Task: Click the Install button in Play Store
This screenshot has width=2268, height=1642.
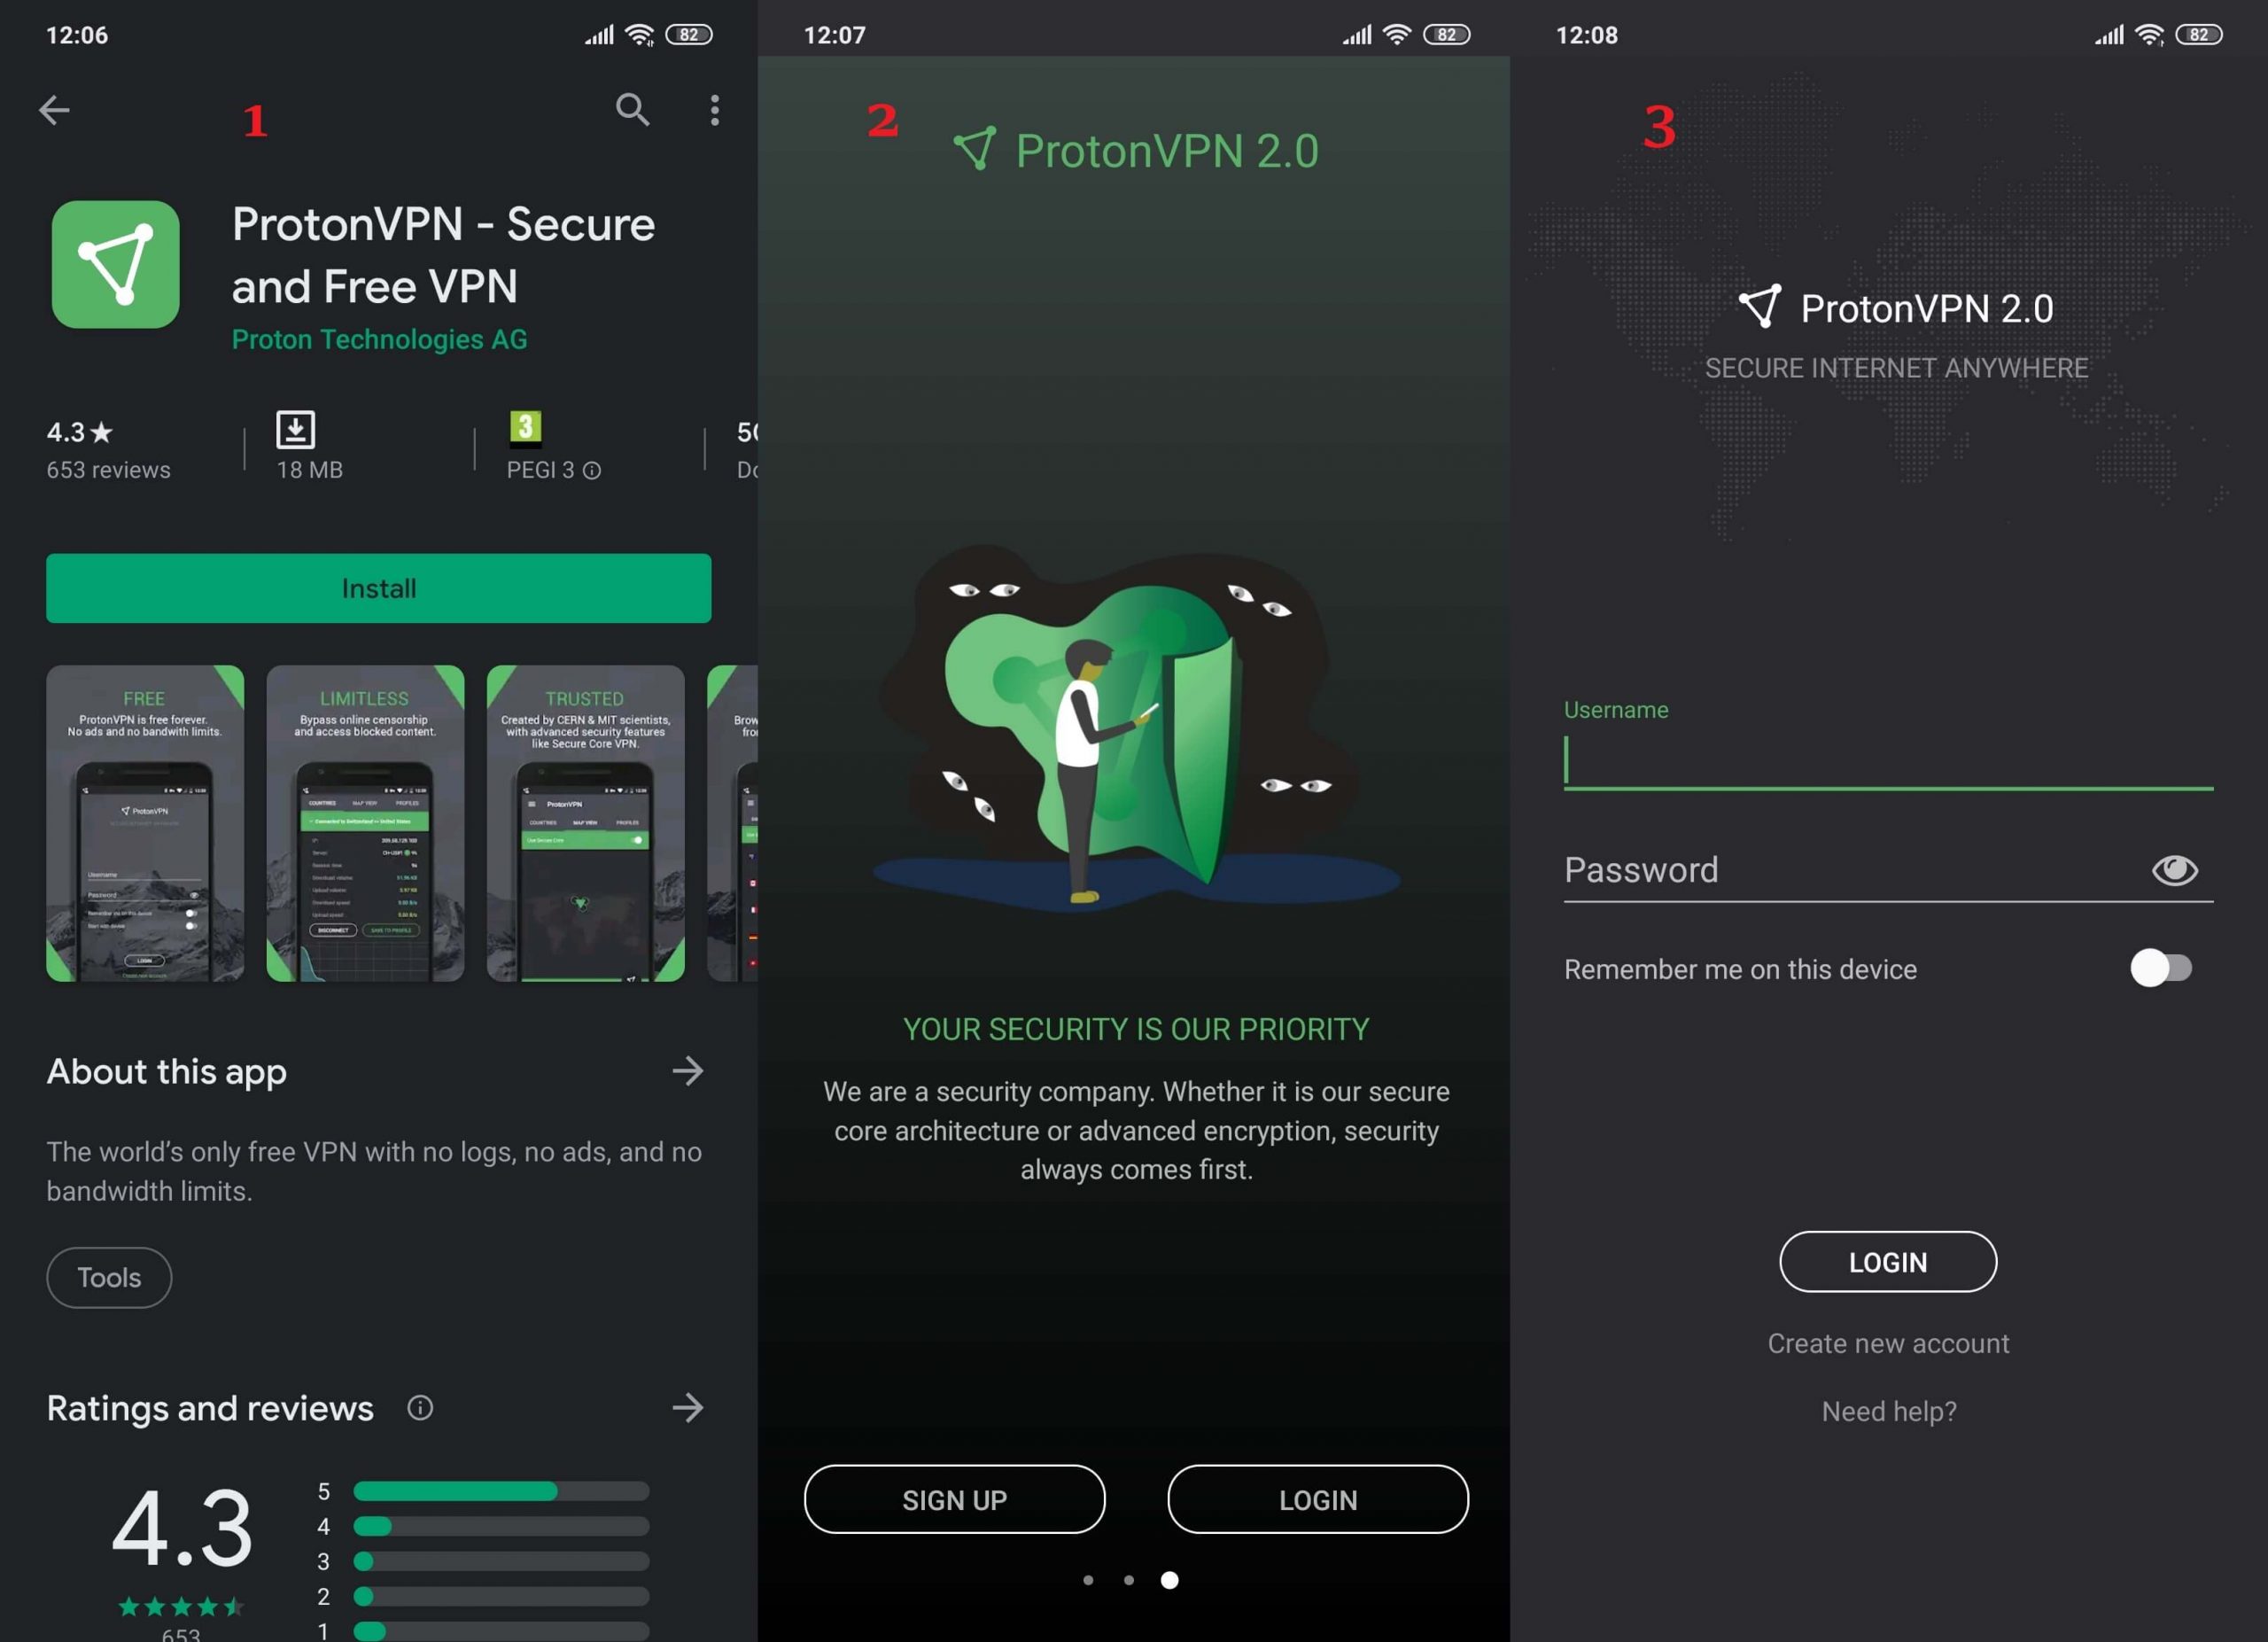Action: tap(377, 587)
